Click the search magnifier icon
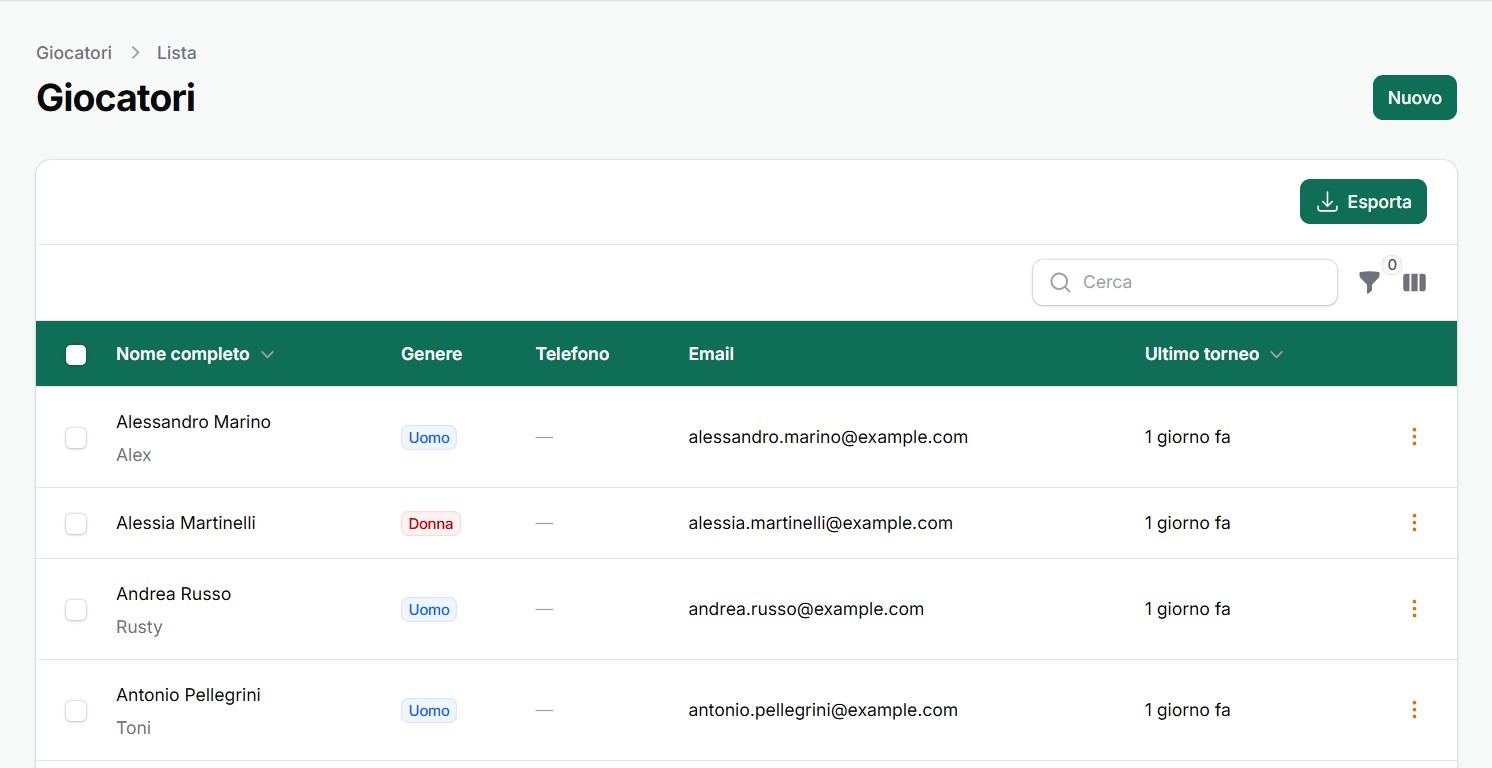Viewport: 1492px width, 768px height. point(1060,283)
